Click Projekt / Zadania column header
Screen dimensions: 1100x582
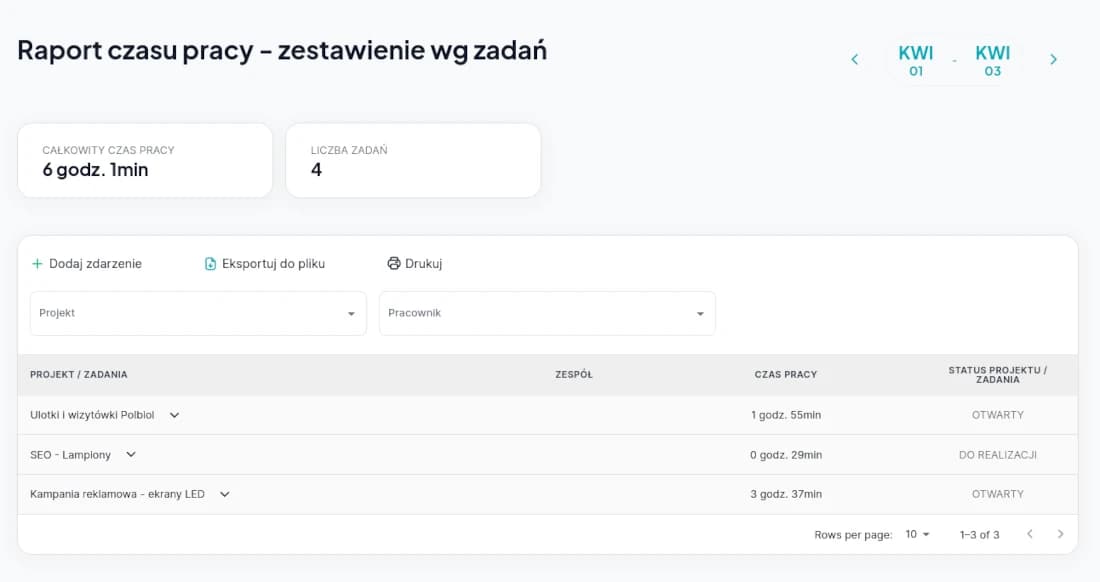(x=79, y=374)
